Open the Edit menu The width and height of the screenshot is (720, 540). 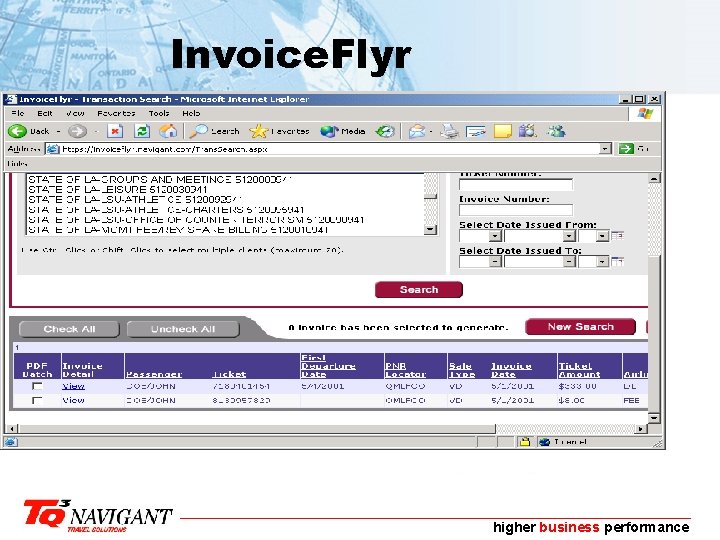45,113
